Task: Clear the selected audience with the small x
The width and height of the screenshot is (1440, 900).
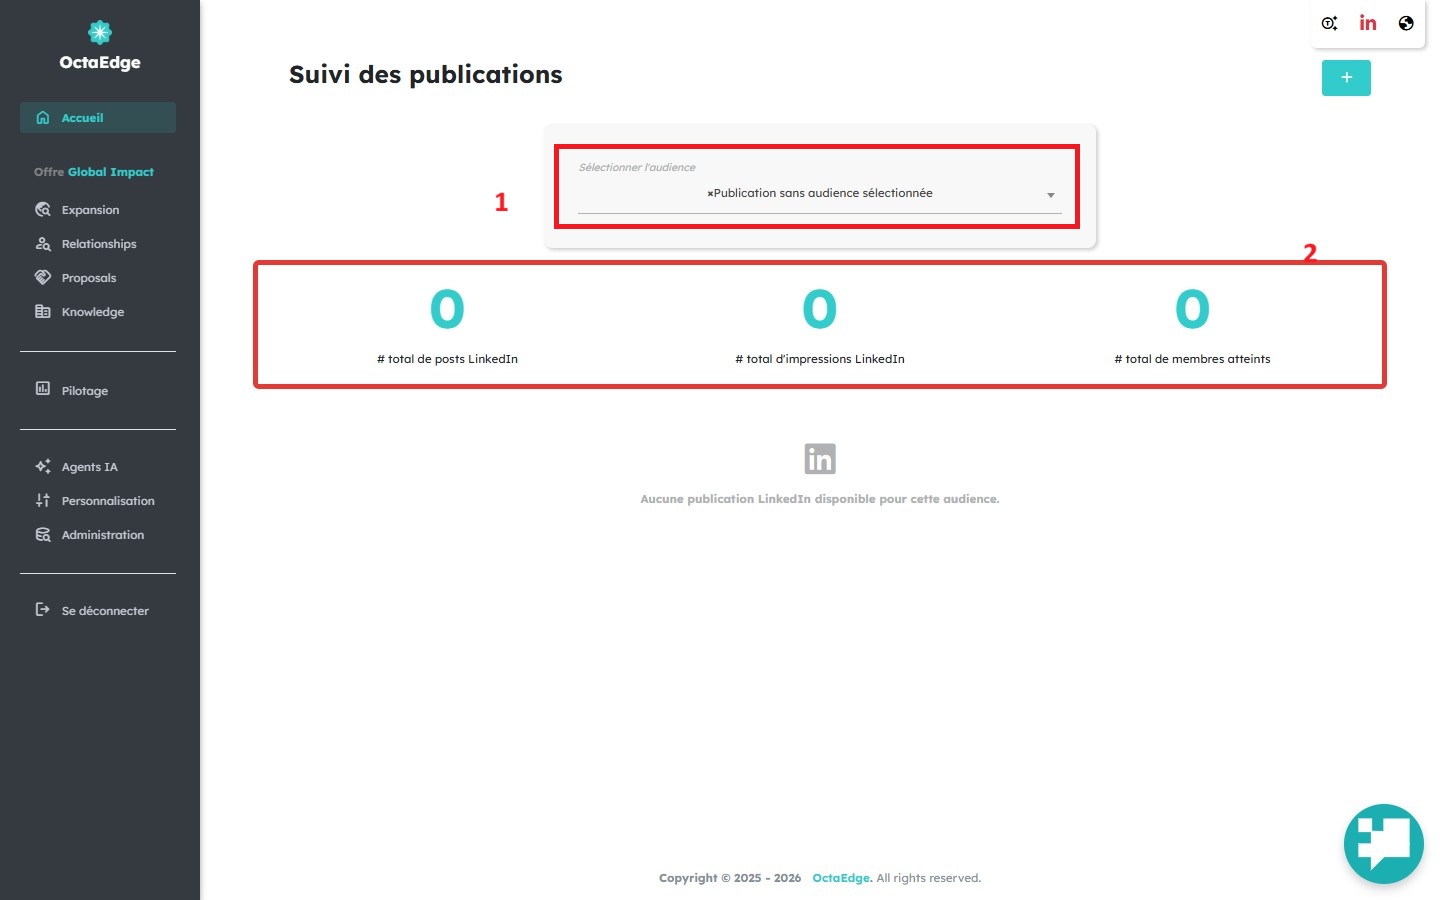Action: click(x=710, y=194)
